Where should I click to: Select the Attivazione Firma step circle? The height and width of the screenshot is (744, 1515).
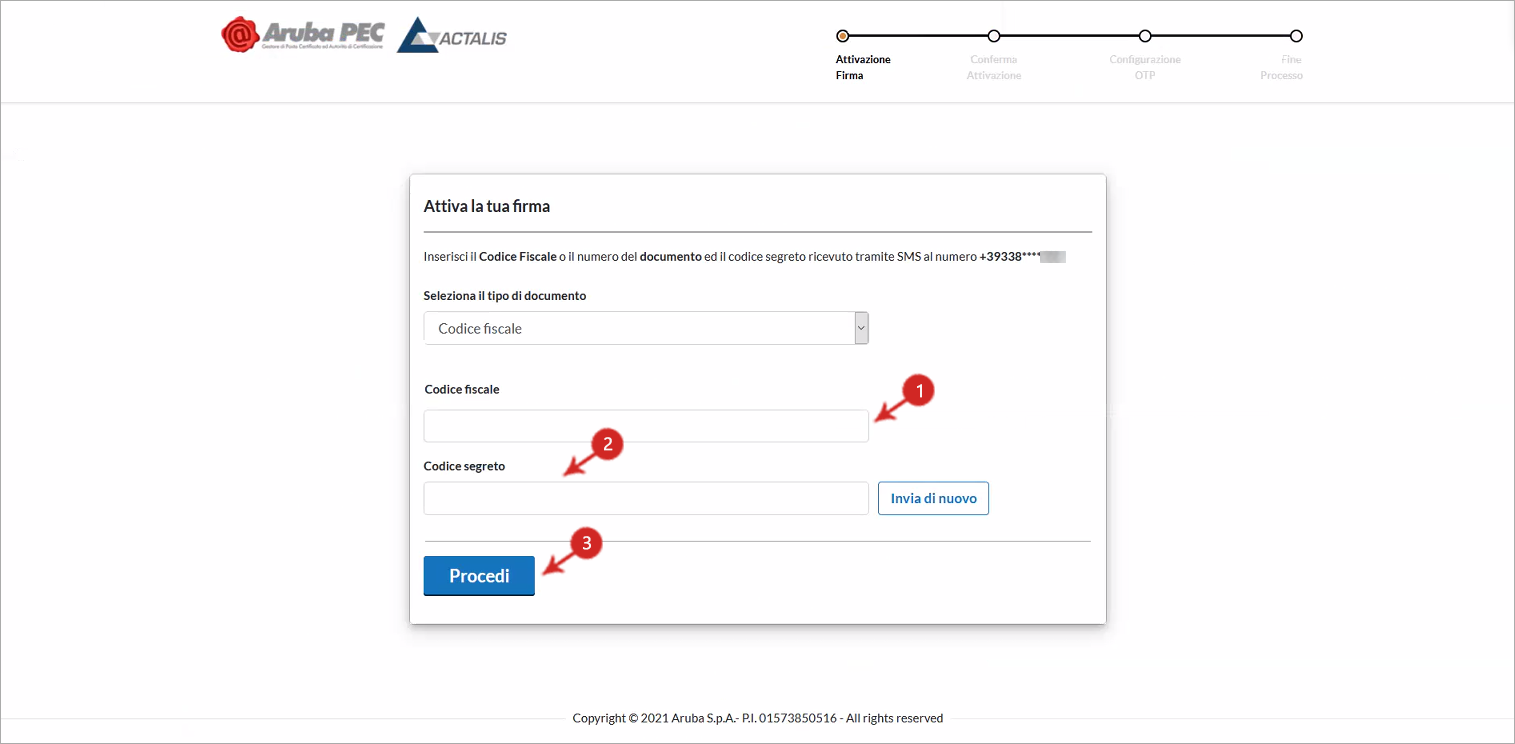pyautogui.click(x=842, y=36)
